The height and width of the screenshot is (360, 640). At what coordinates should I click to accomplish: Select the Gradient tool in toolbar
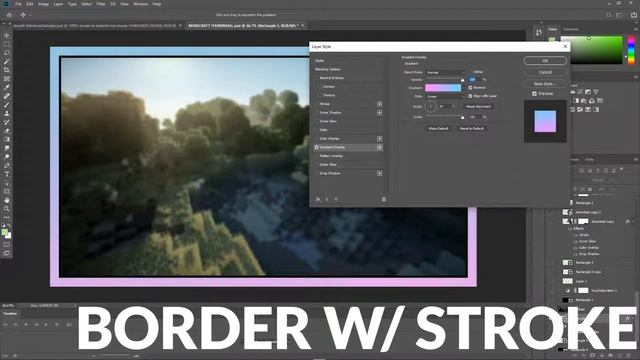(7, 140)
